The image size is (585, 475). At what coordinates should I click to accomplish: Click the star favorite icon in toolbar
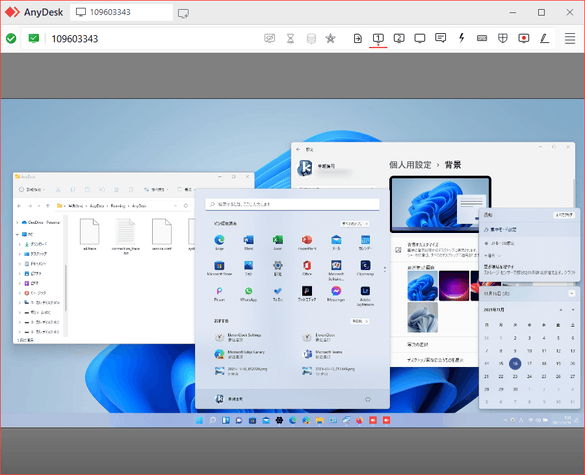tap(330, 38)
